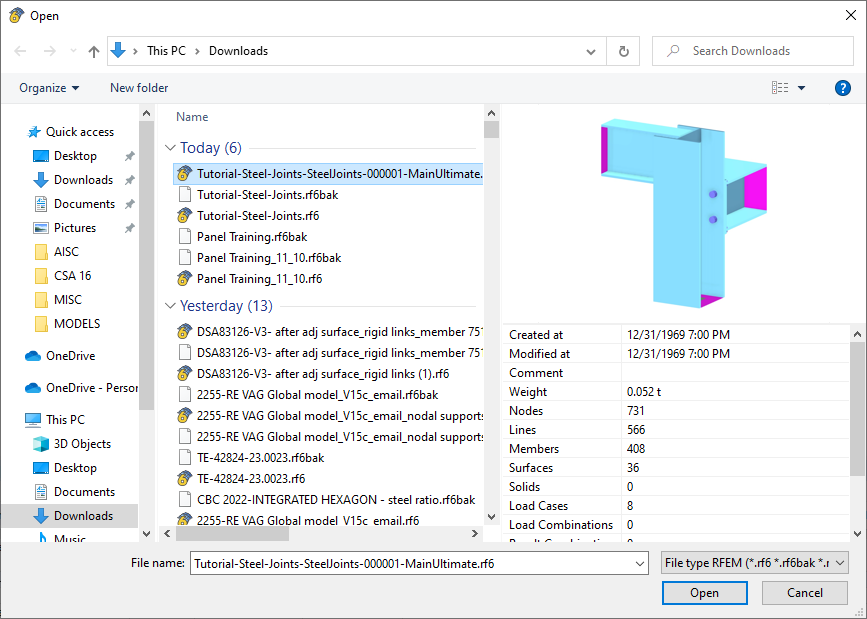Click properties panel scroll down arrow
867x619 pixels.
pyautogui.click(x=857, y=534)
